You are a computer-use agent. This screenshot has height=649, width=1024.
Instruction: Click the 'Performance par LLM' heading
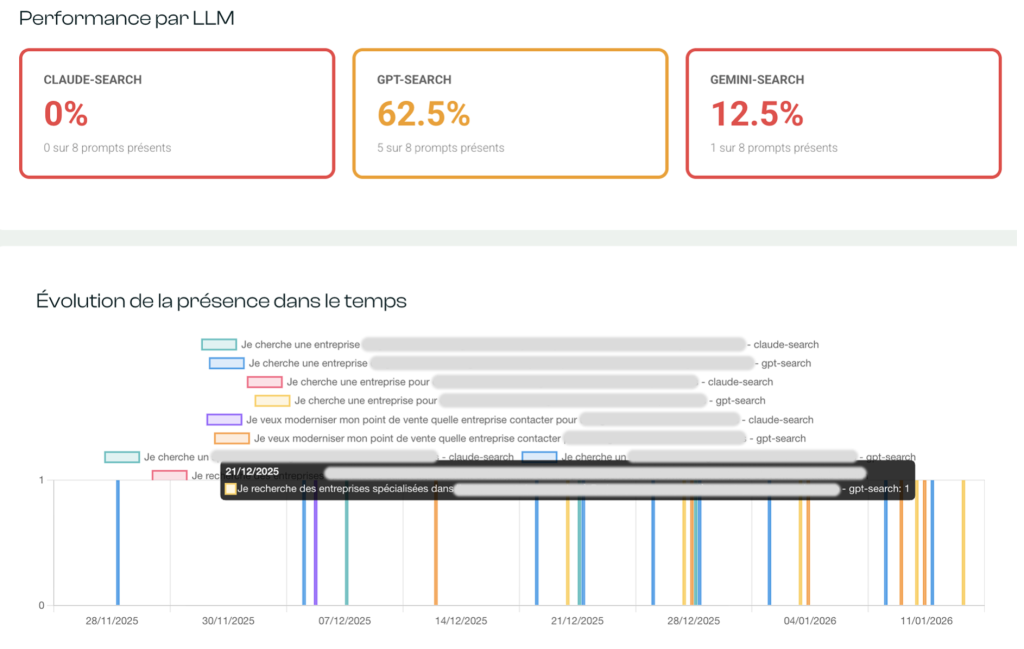[127, 18]
